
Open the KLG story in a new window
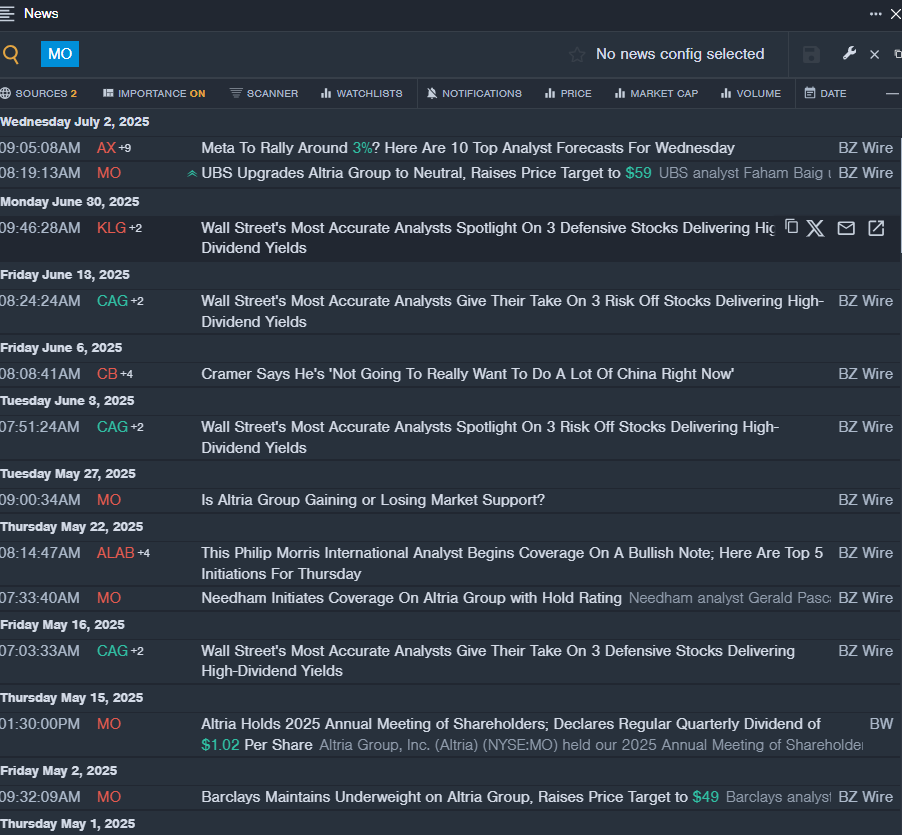pos(876,228)
